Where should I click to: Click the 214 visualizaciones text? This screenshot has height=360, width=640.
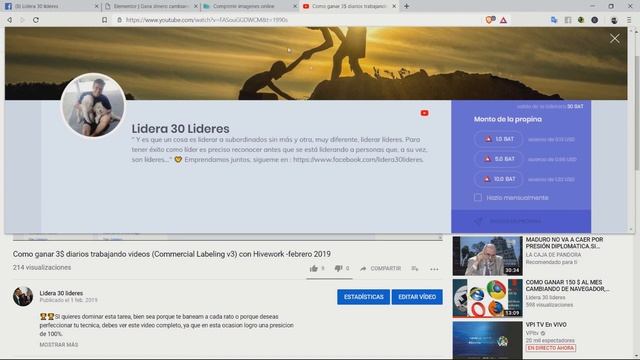[42, 267]
